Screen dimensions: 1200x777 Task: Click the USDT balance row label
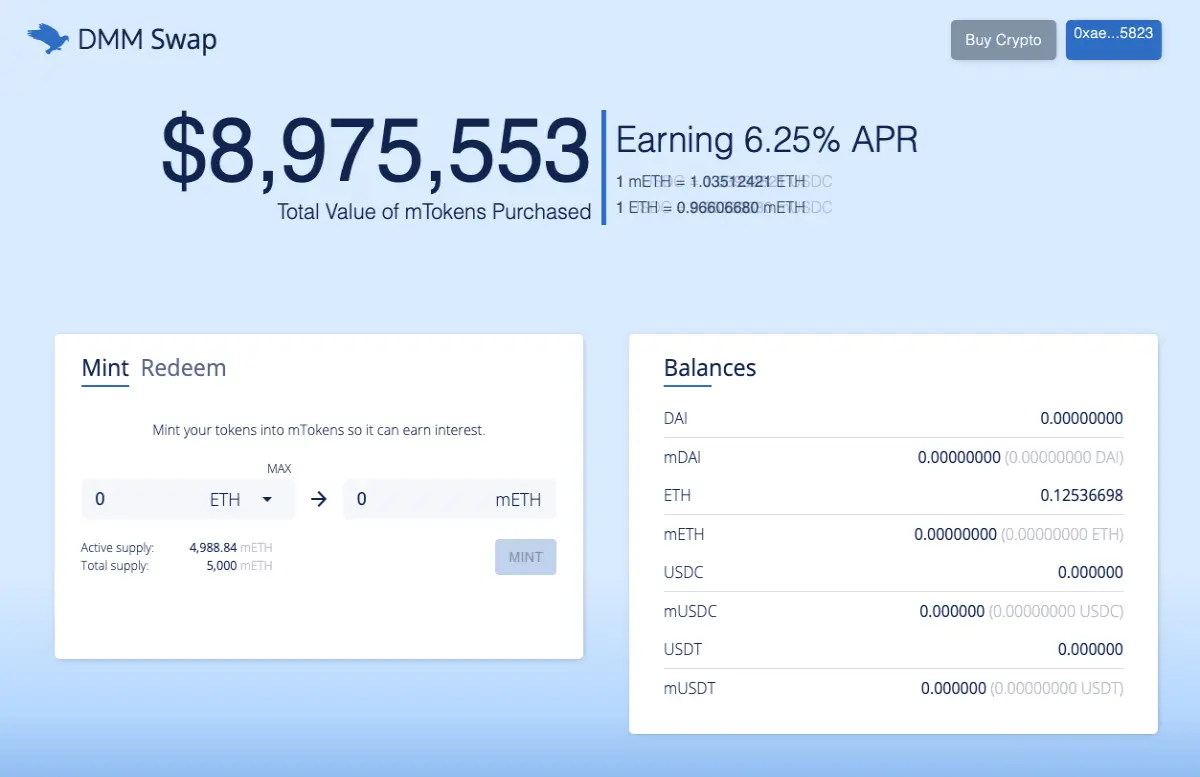click(683, 650)
